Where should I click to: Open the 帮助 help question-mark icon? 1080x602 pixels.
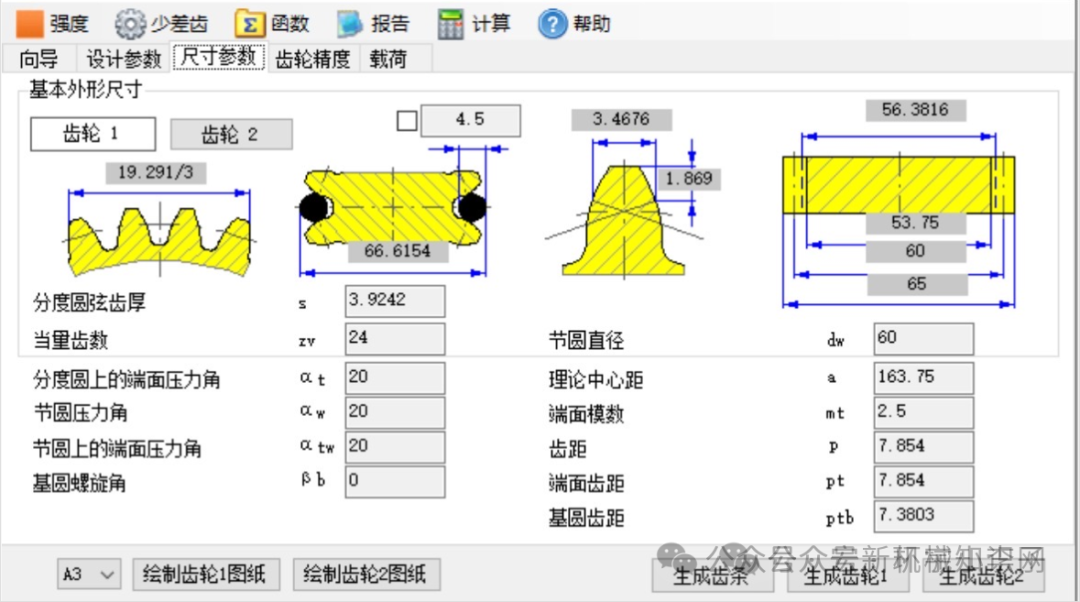(x=552, y=24)
